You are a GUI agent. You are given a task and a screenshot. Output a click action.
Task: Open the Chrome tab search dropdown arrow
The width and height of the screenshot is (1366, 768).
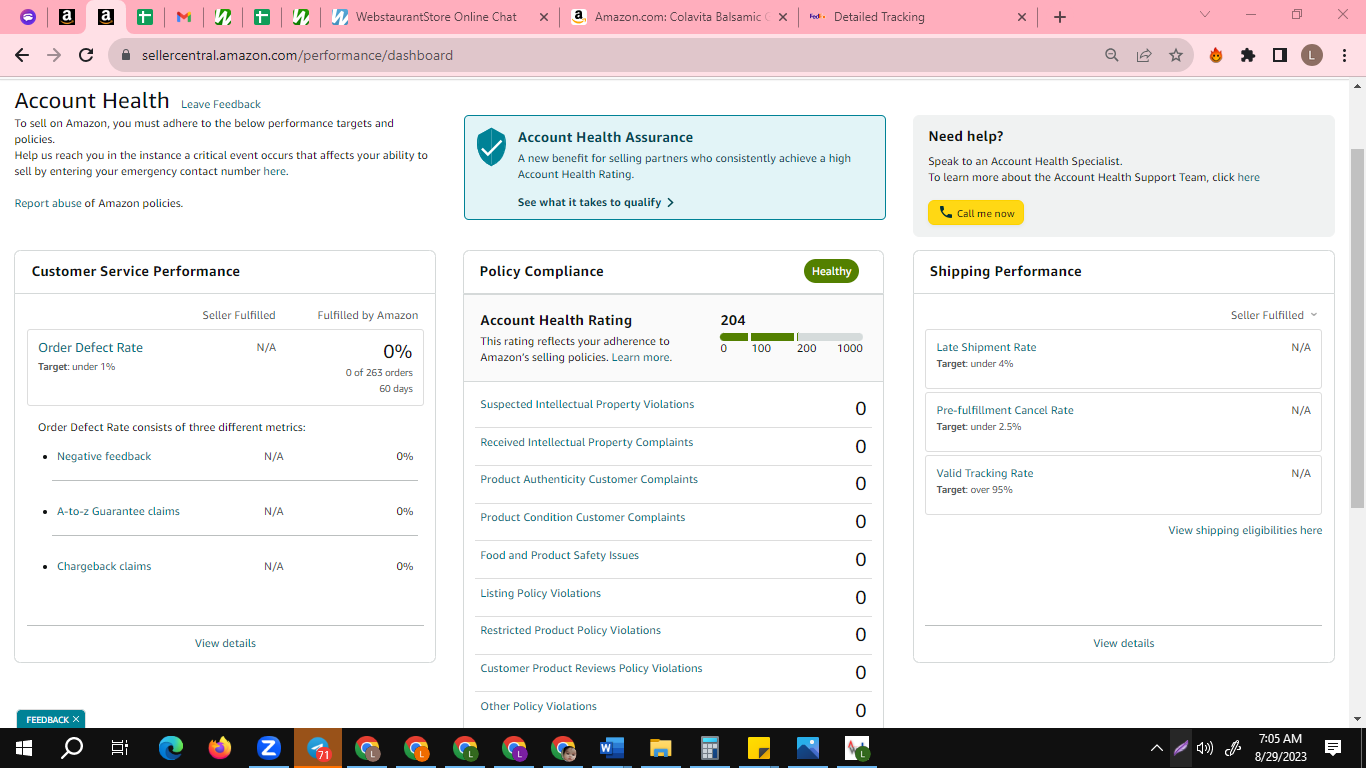click(1204, 15)
